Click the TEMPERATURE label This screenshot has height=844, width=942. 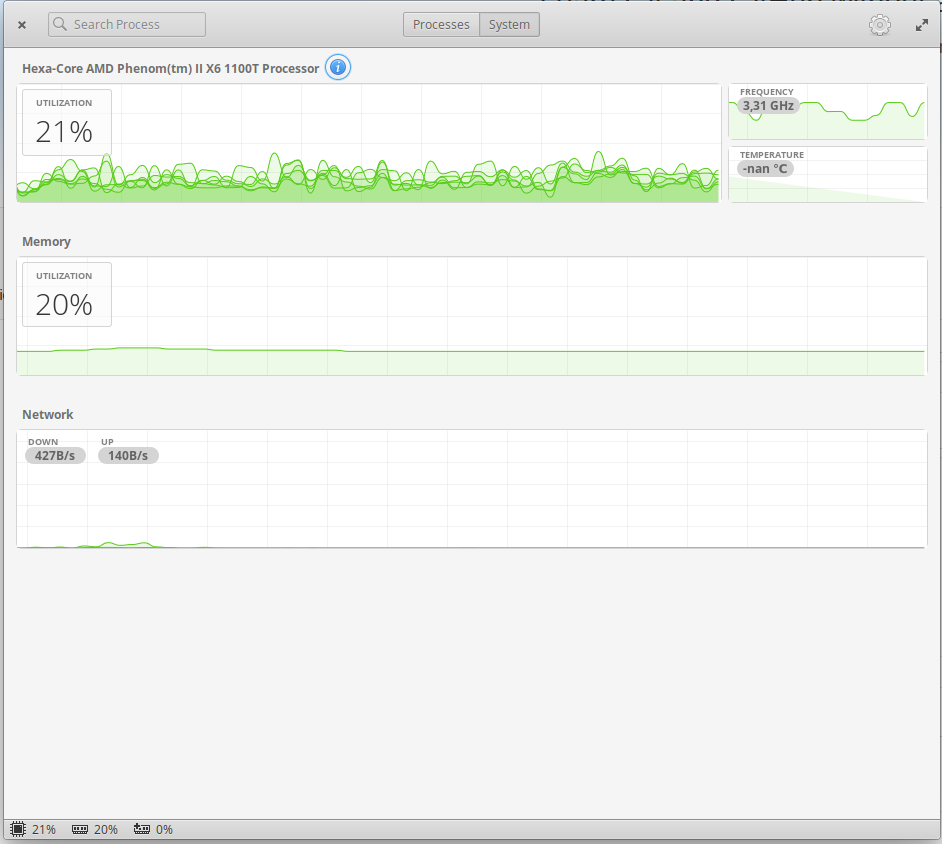click(x=771, y=155)
